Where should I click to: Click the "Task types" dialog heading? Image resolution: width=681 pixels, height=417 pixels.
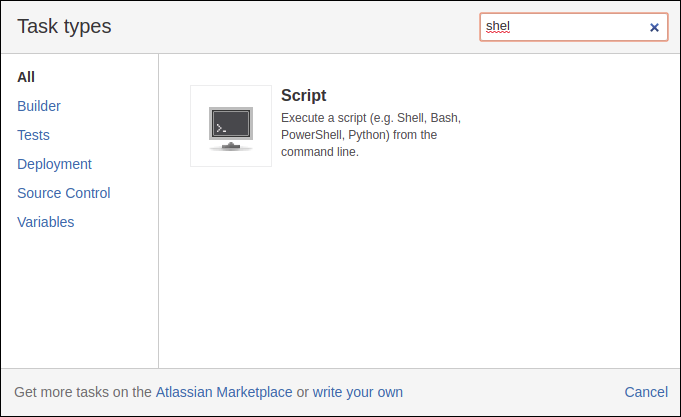[x=64, y=27]
